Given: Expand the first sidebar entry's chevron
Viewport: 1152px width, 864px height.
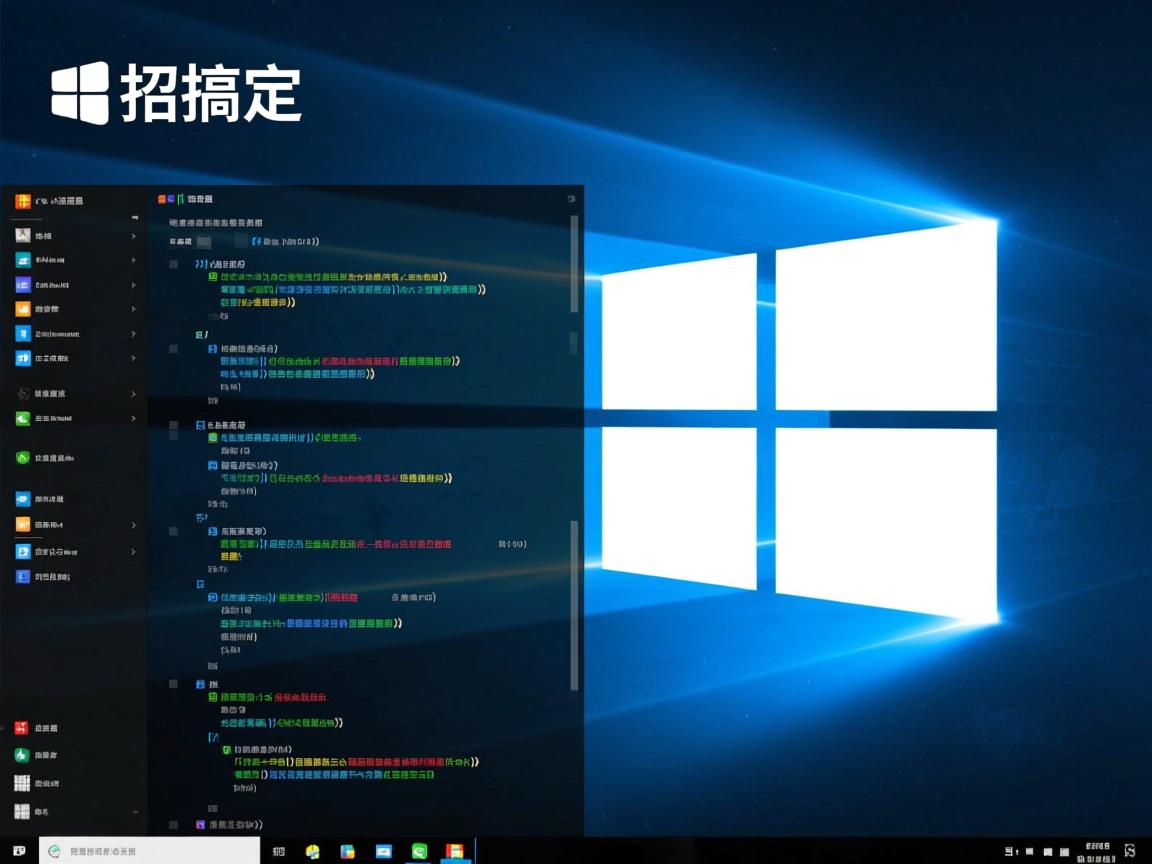Looking at the screenshot, I should [x=133, y=234].
